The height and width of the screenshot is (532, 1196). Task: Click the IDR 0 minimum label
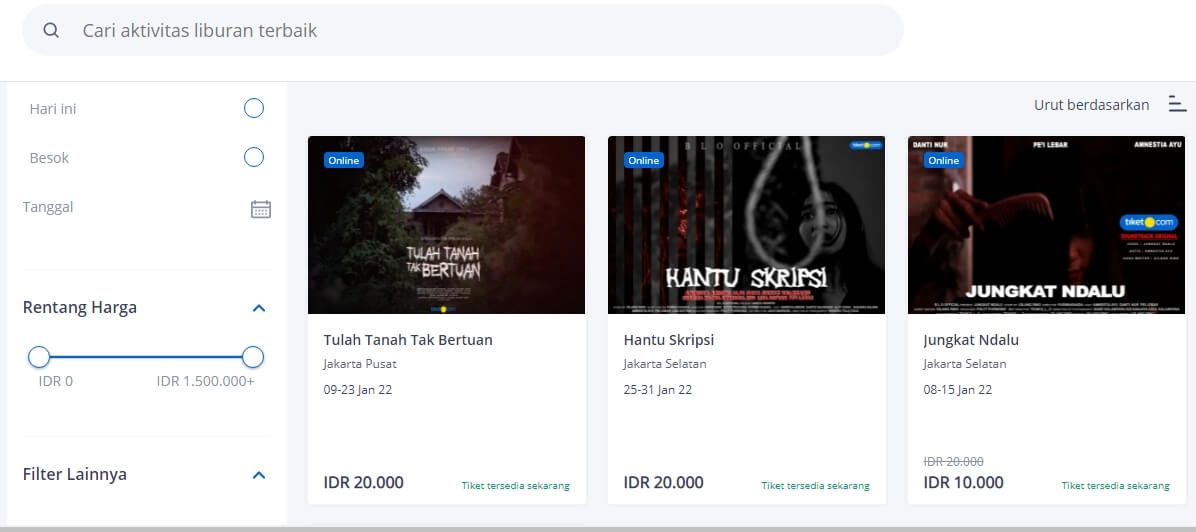coord(56,381)
